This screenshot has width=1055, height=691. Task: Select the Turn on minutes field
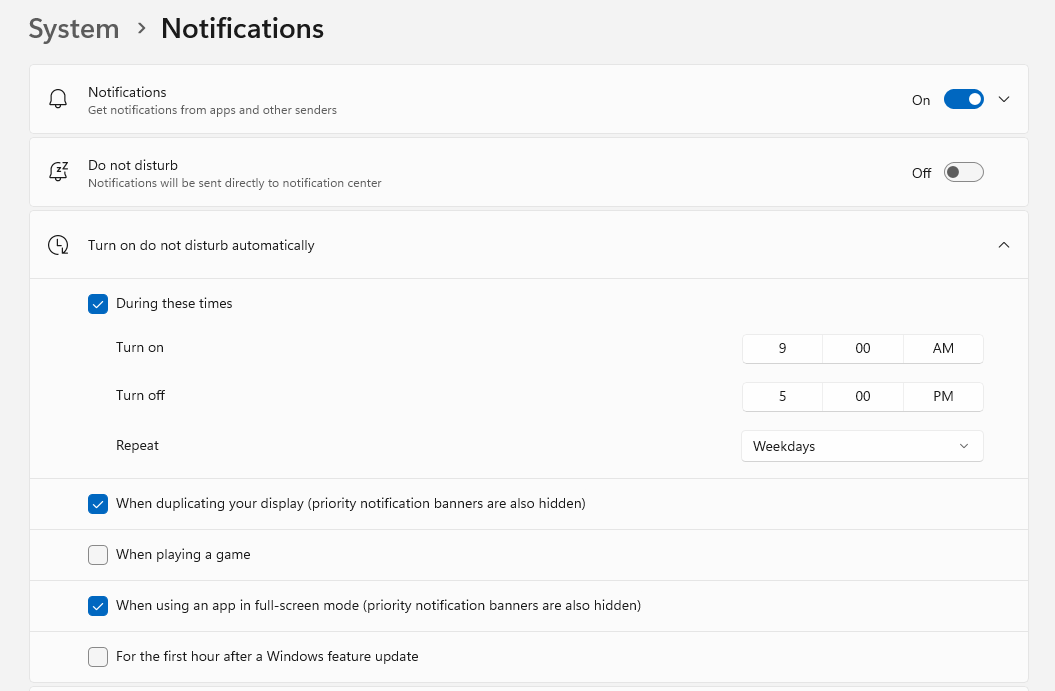point(863,349)
